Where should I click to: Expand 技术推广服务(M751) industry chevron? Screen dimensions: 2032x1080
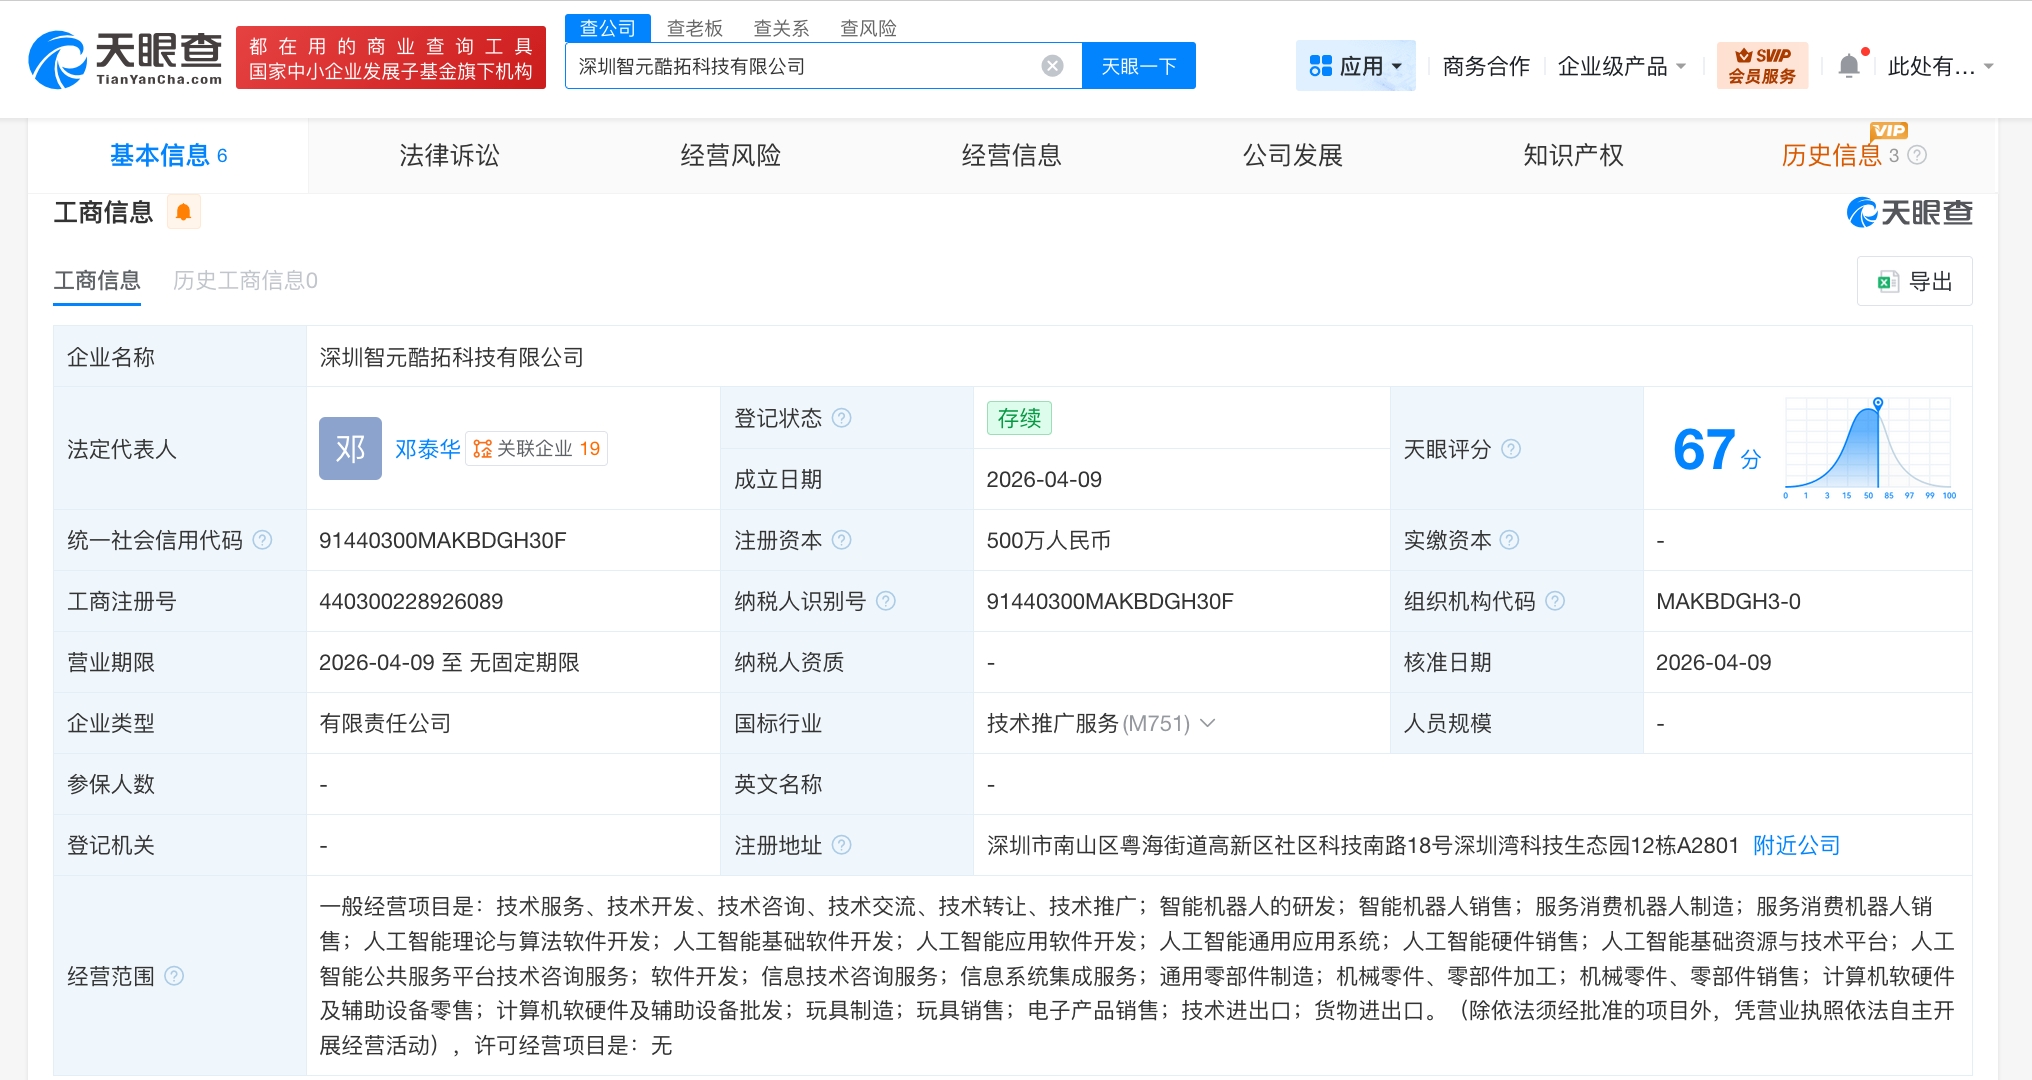click(x=1209, y=723)
